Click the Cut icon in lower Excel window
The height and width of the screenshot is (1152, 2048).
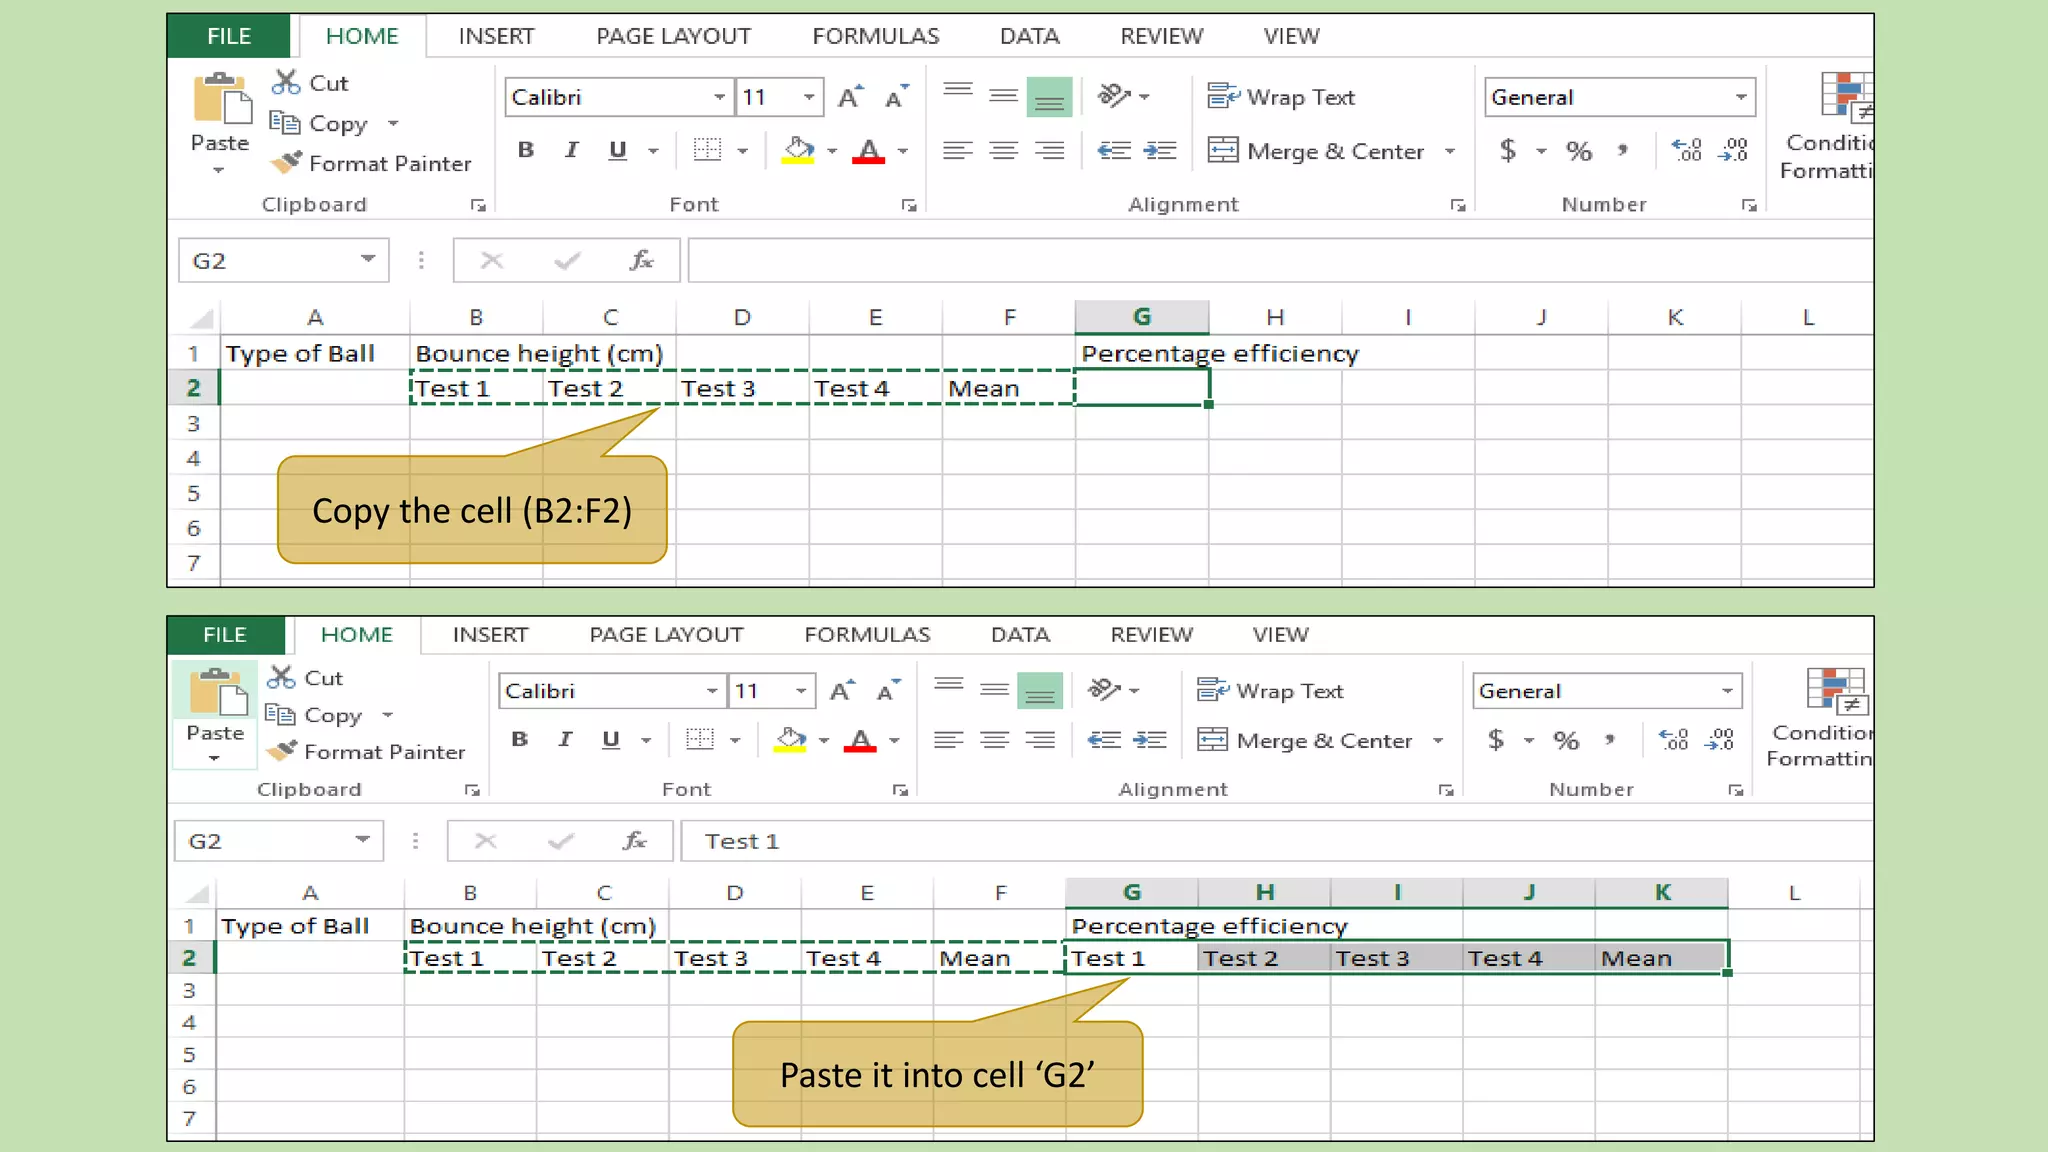coord(282,677)
